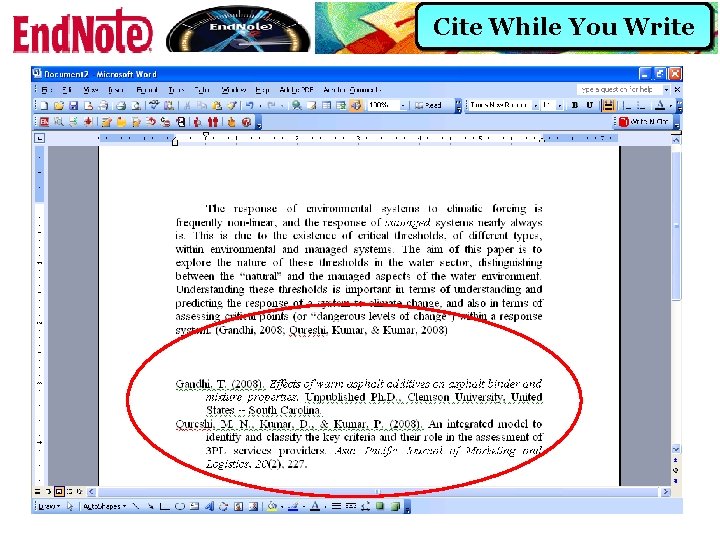
Task: Click the Format Painter brush icon
Action: coord(232,106)
